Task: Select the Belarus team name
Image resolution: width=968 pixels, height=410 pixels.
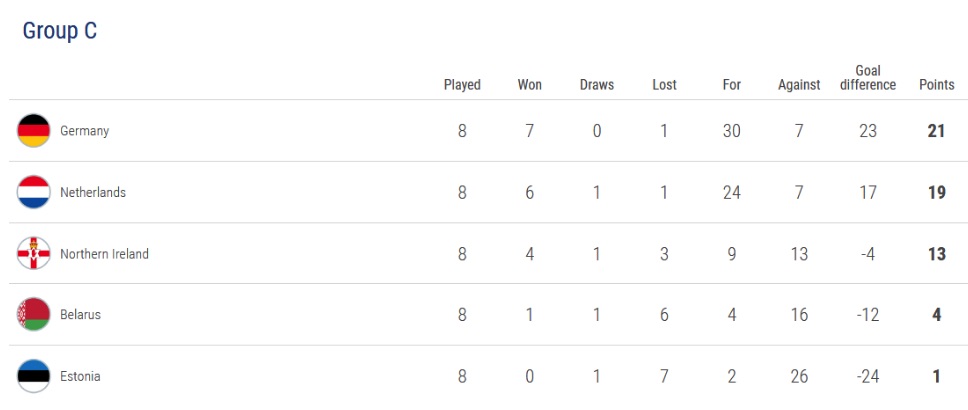Action: pyautogui.click(x=80, y=315)
